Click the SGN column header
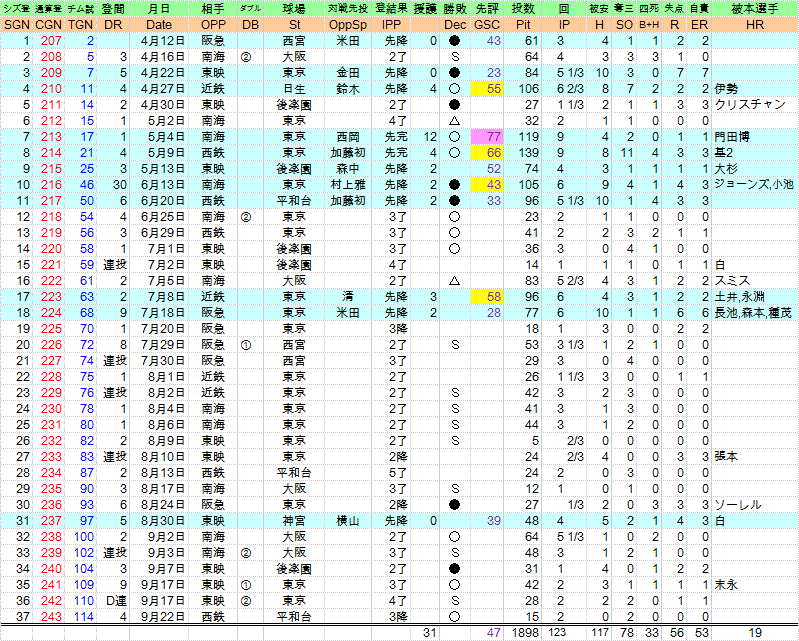 pyautogui.click(x=16, y=25)
